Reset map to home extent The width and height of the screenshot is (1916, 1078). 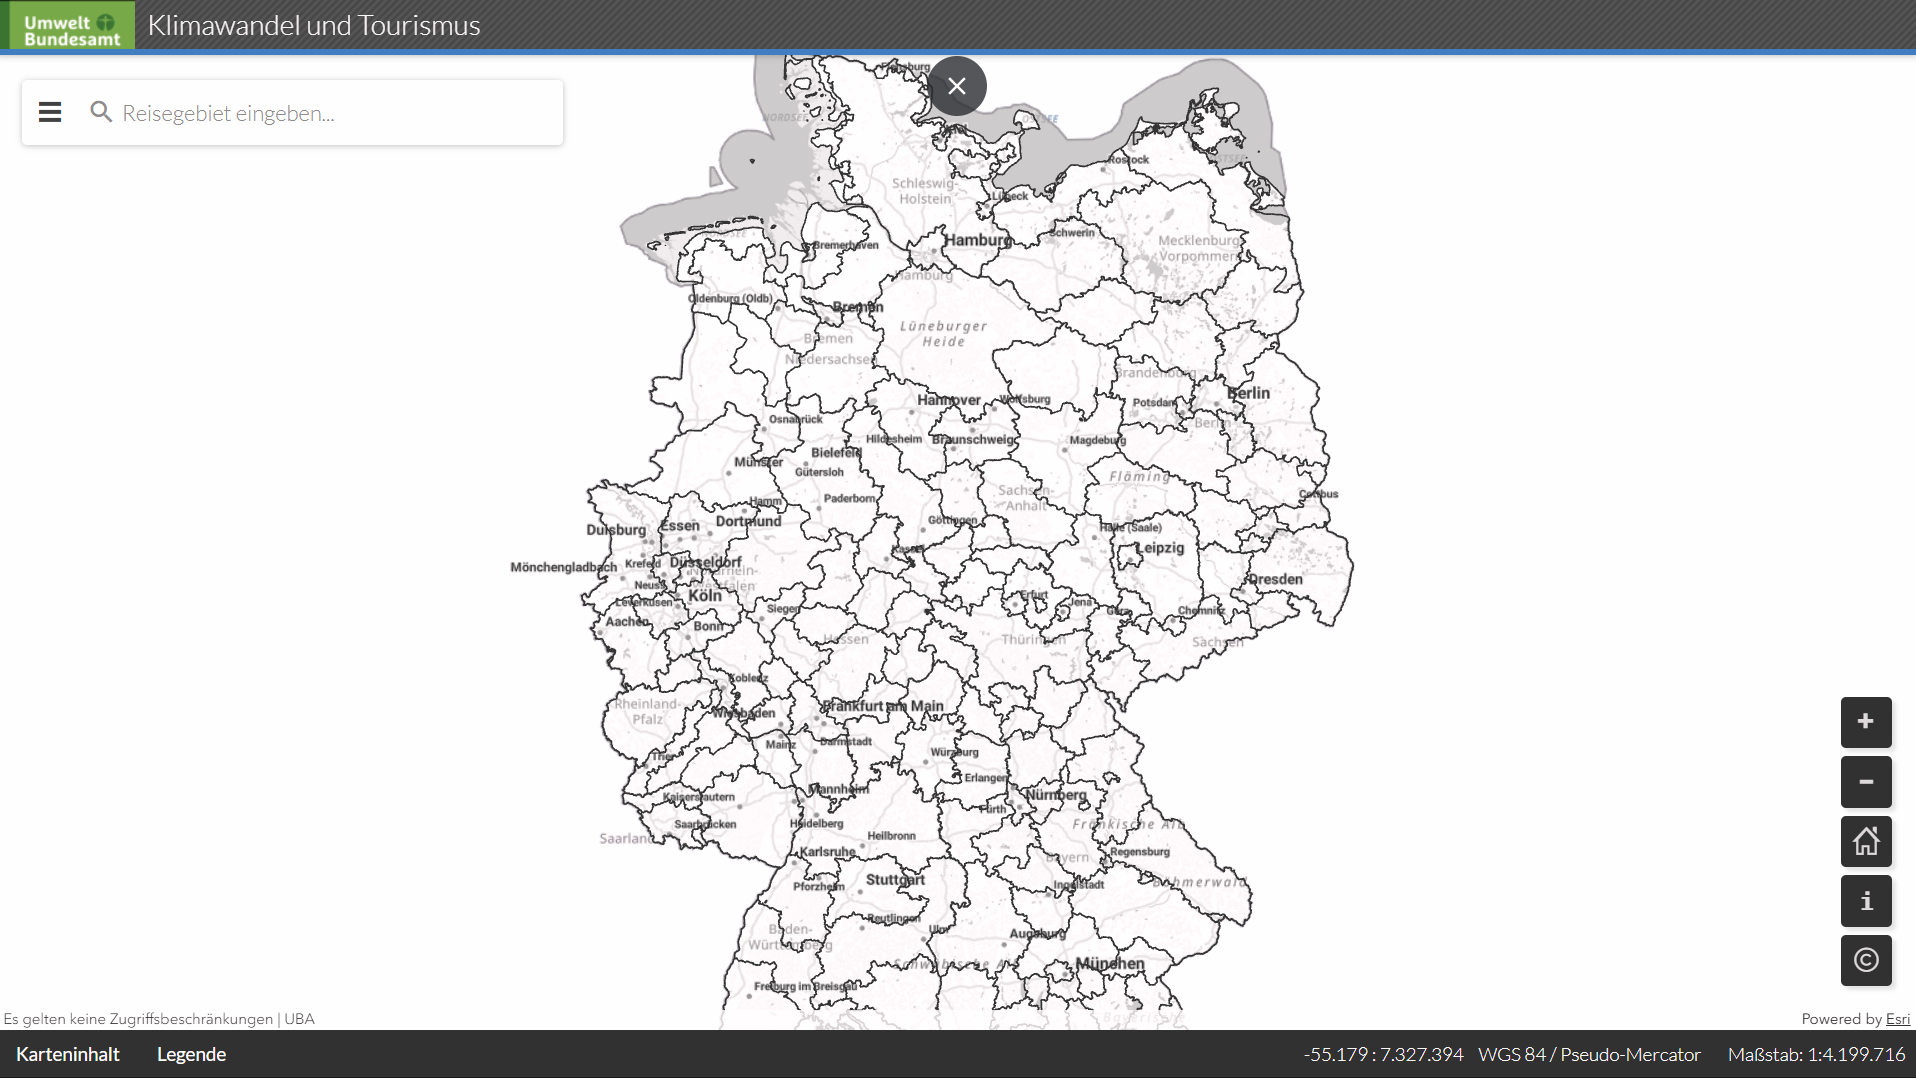point(1865,841)
